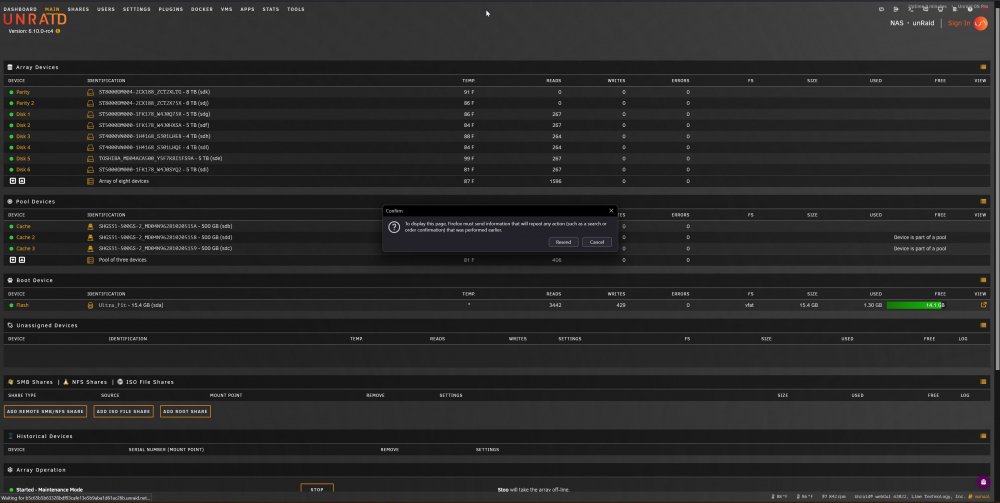Click the disk icon in the Disk 3 row

pos(91,136)
